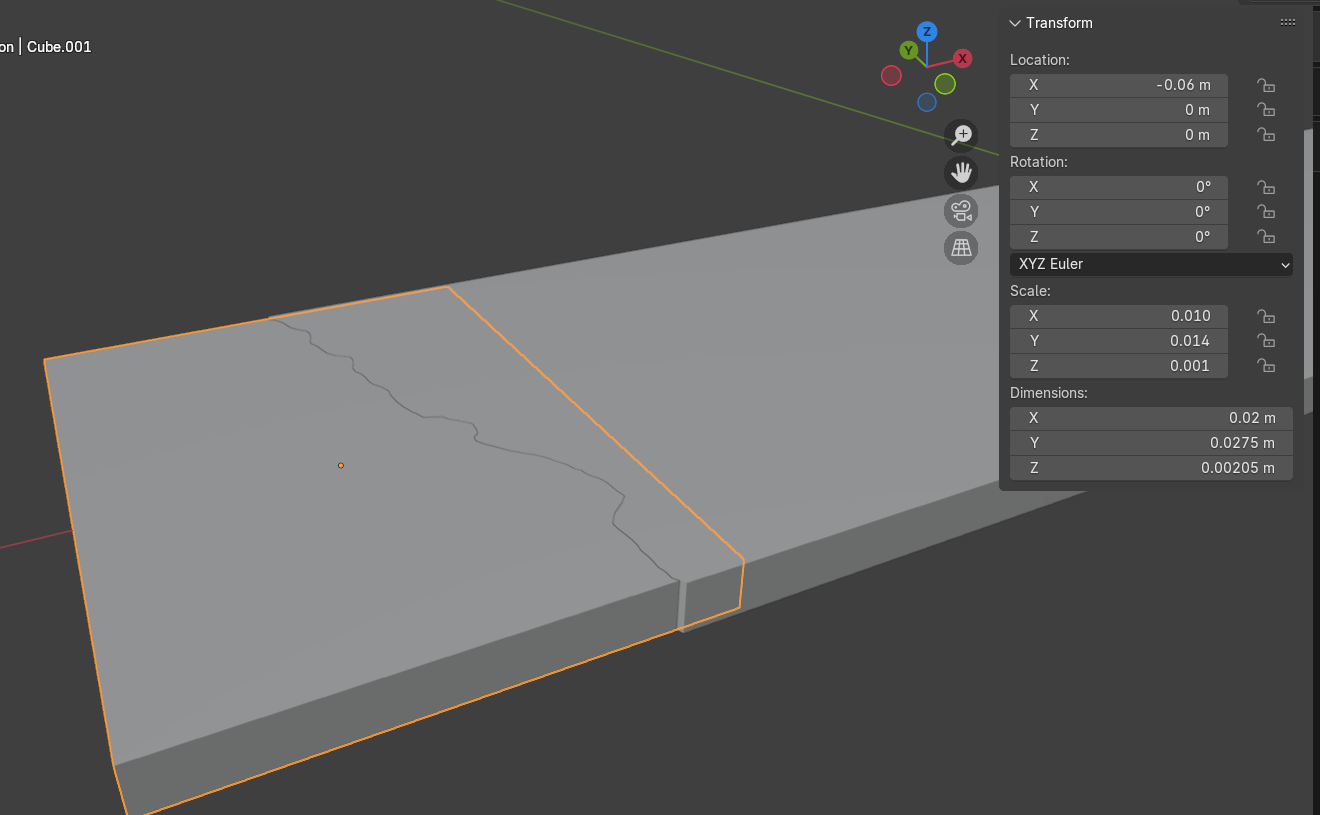This screenshot has height=815, width=1320.
Task: Click the Dimensions Z field showing 0.00205 m
Action: (x=1150, y=468)
